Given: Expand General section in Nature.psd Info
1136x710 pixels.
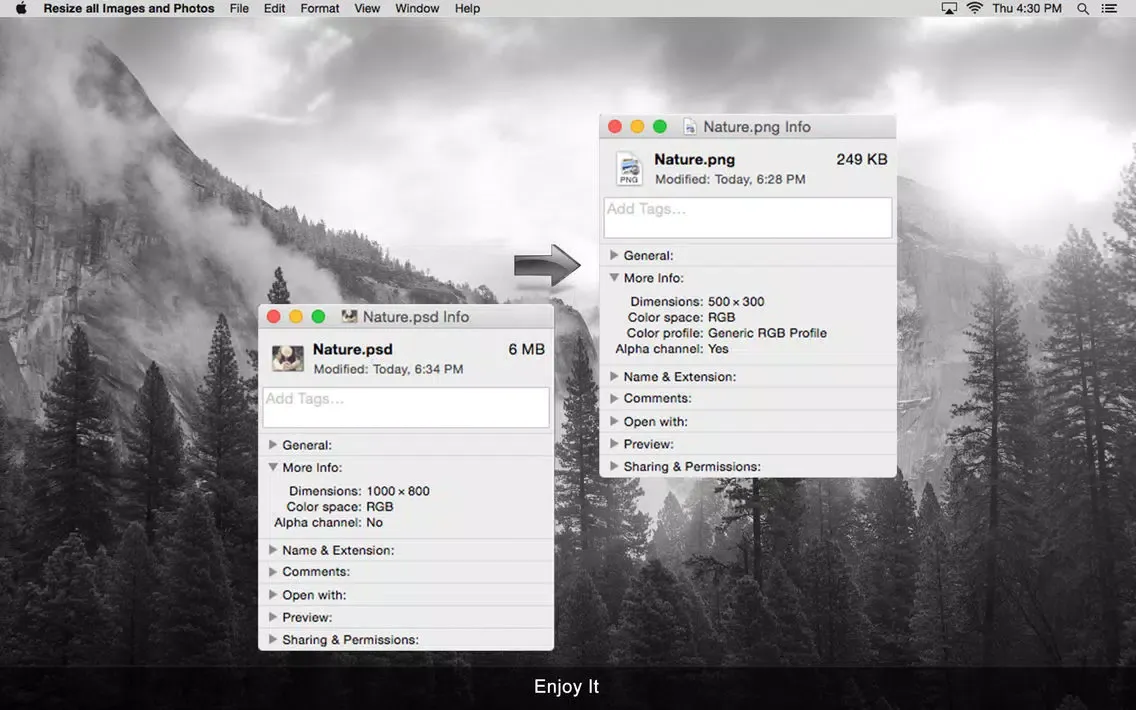Looking at the screenshot, I should coord(272,445).
